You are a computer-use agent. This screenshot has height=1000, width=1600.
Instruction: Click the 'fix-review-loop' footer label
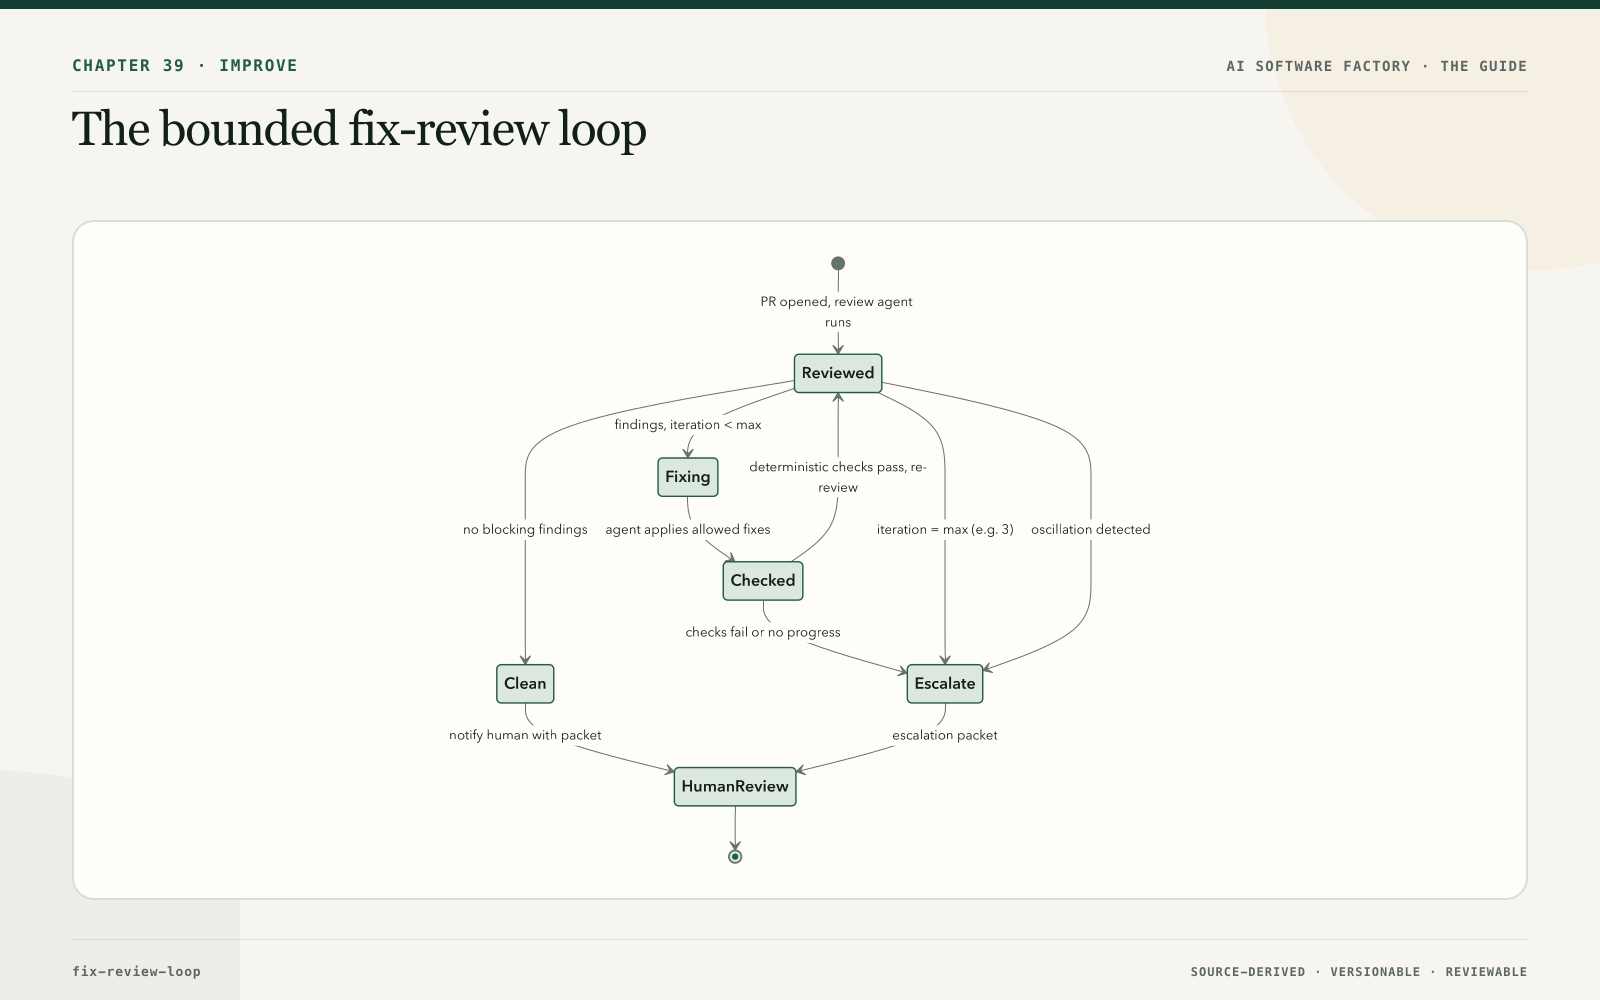point(136,971)
